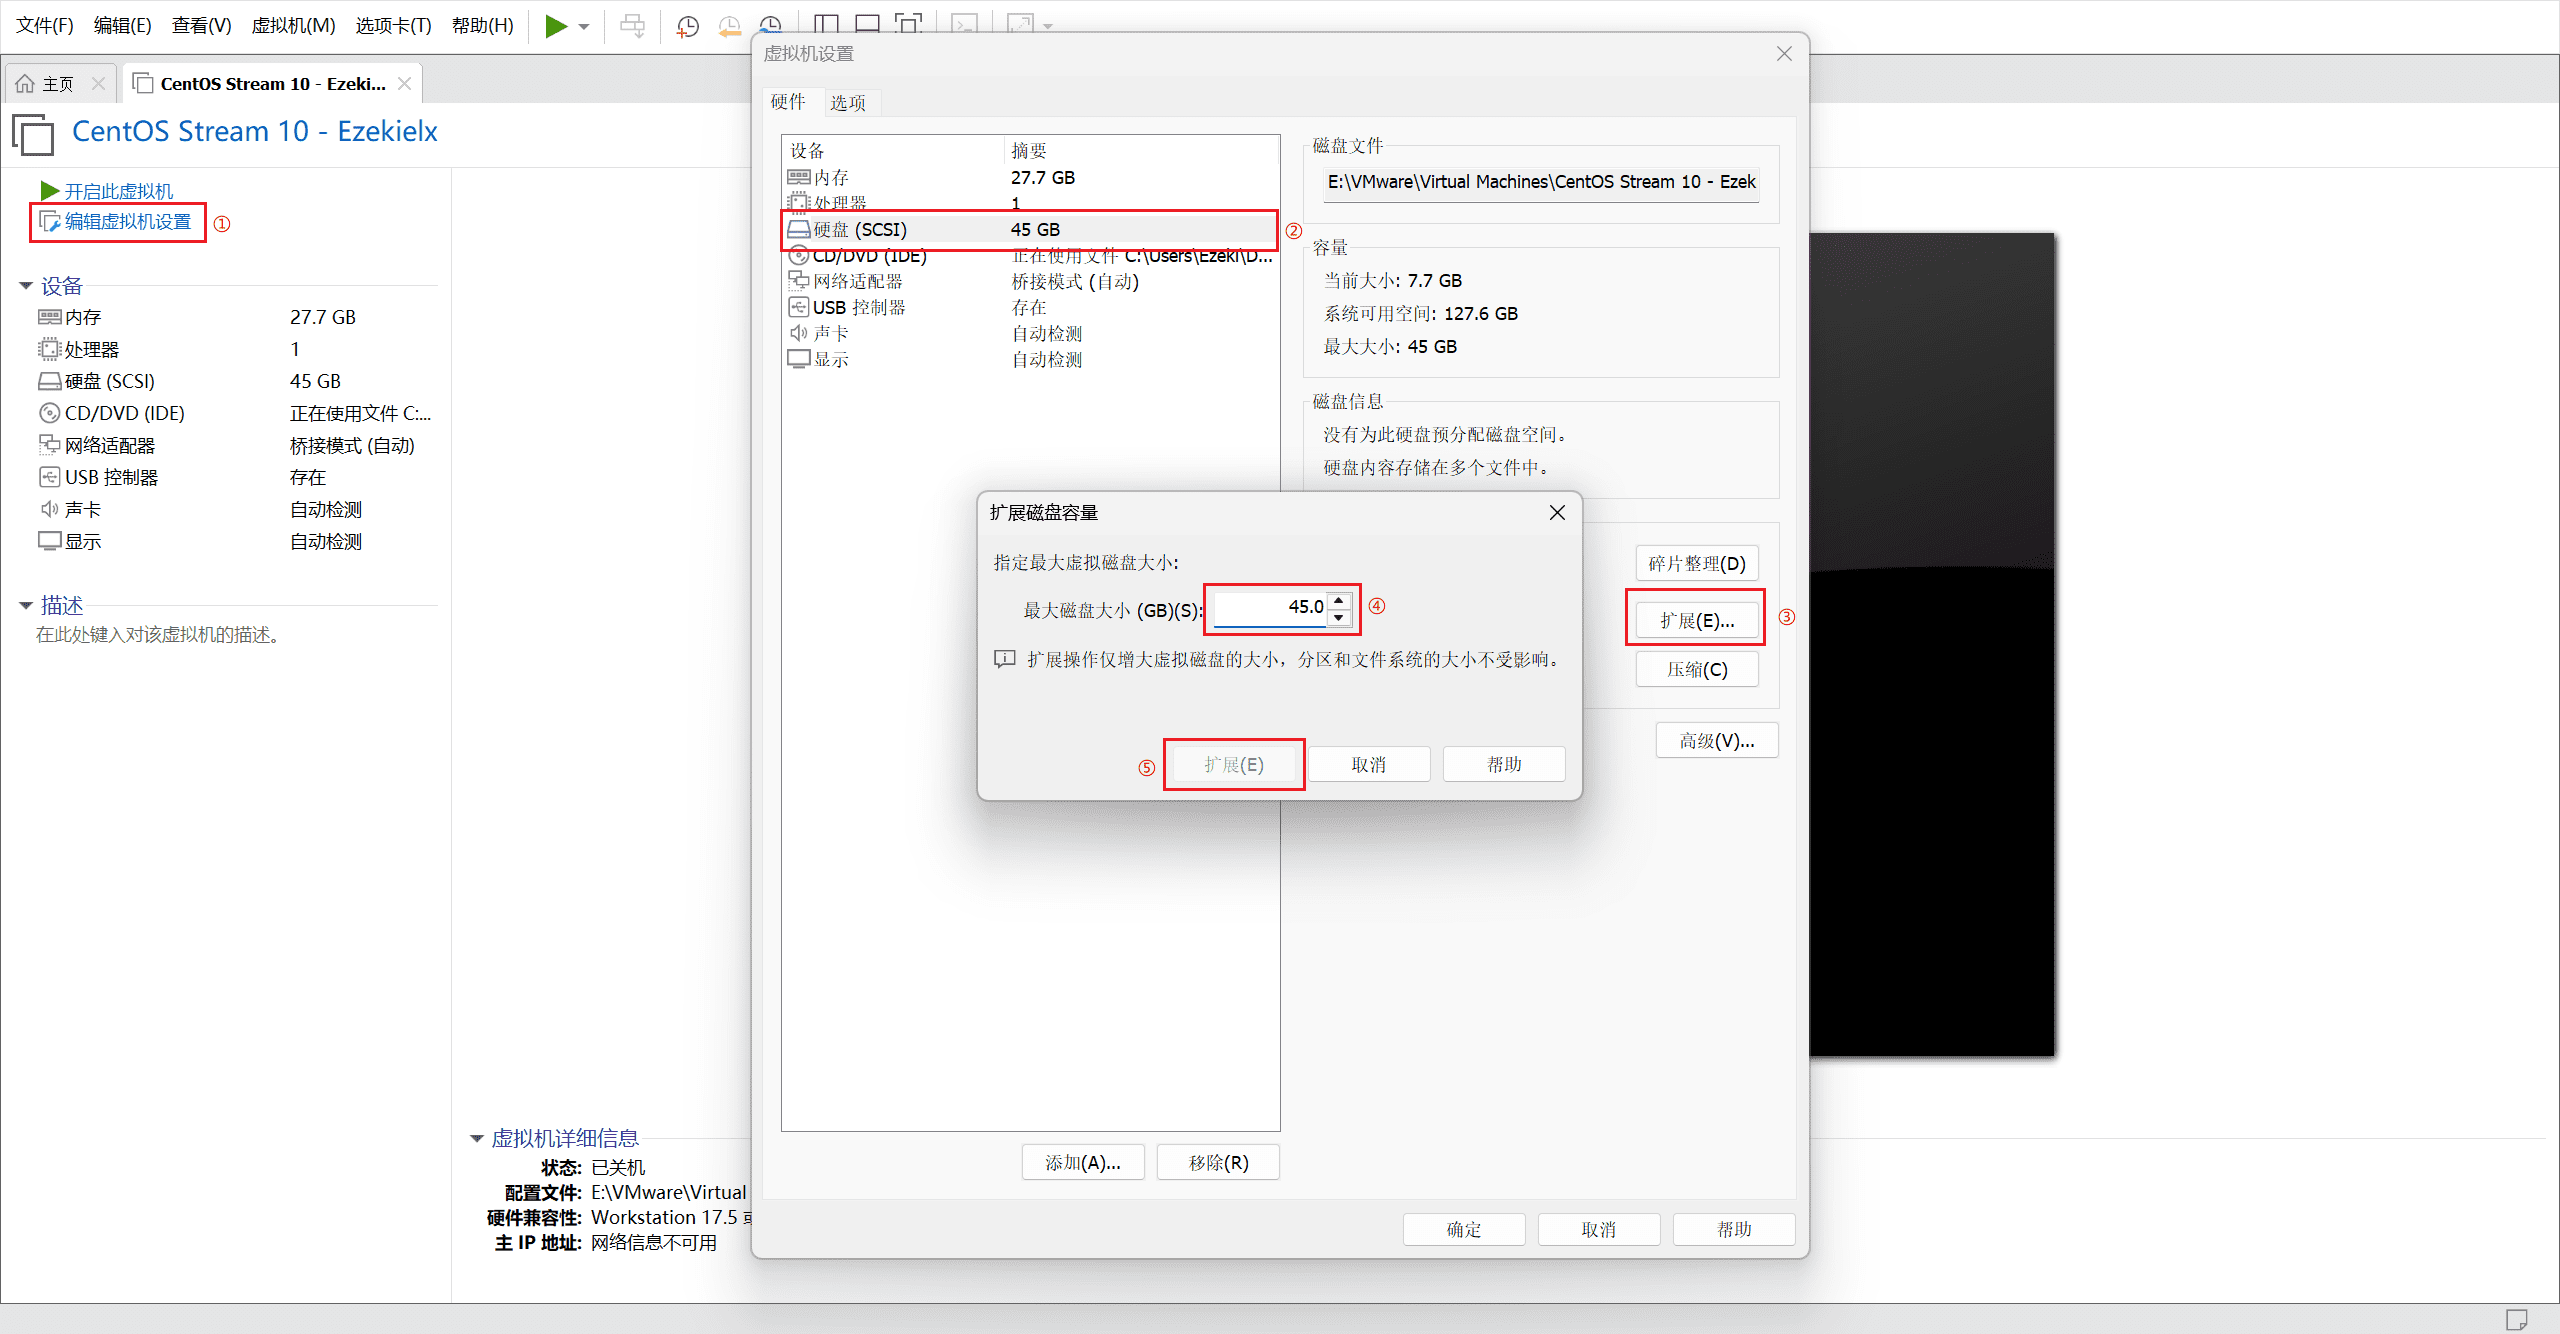Click the CD/DVD drive icon in sidebar

tap(49, 413)
